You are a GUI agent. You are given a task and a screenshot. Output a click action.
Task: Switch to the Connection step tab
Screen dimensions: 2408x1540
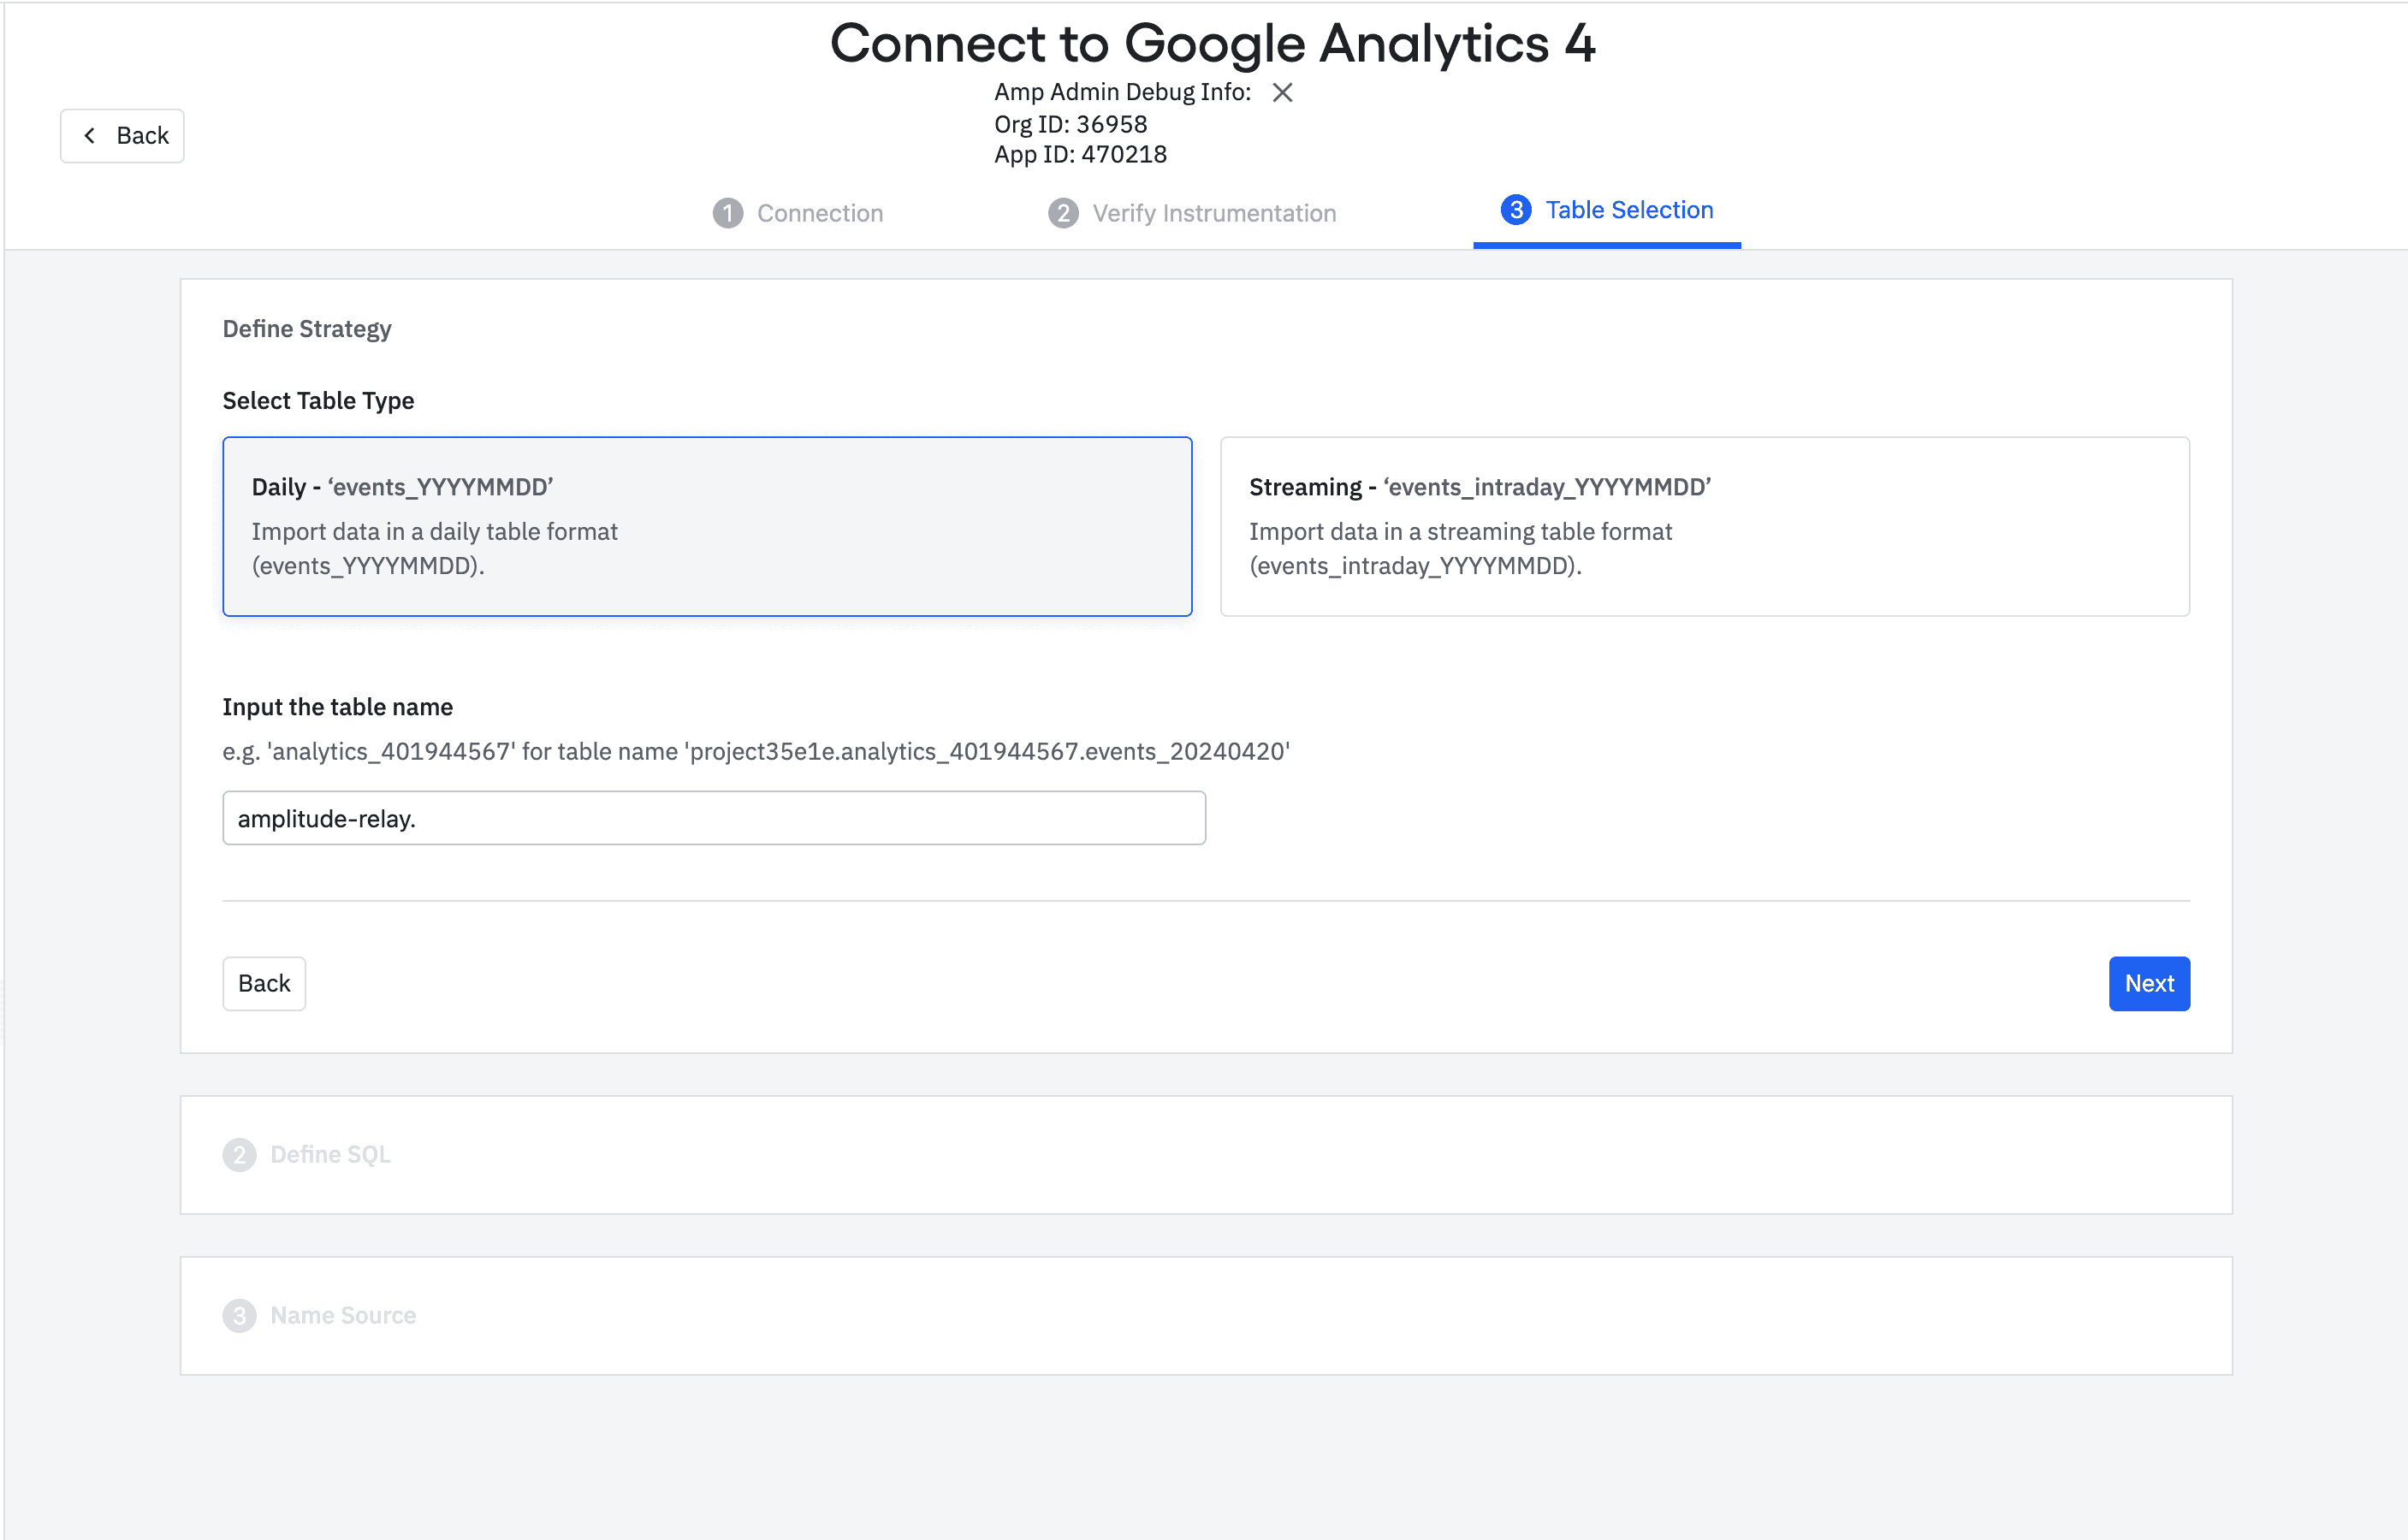[819, 213]
